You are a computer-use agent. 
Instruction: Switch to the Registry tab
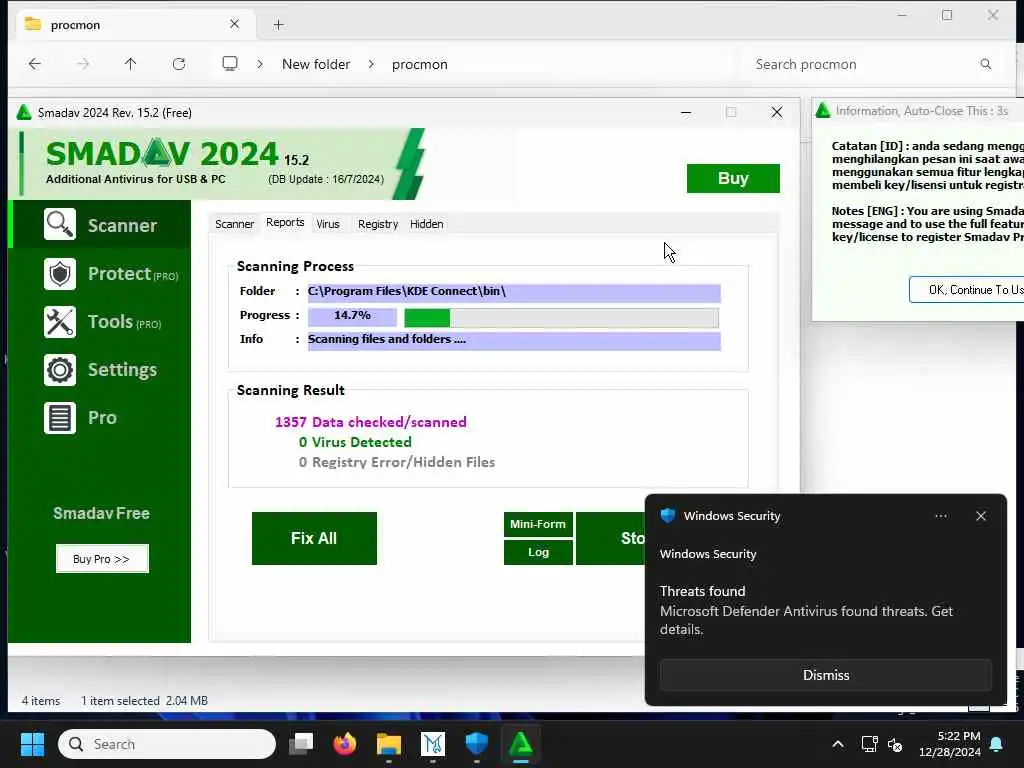pyautogui.click(x=377, y=224)
